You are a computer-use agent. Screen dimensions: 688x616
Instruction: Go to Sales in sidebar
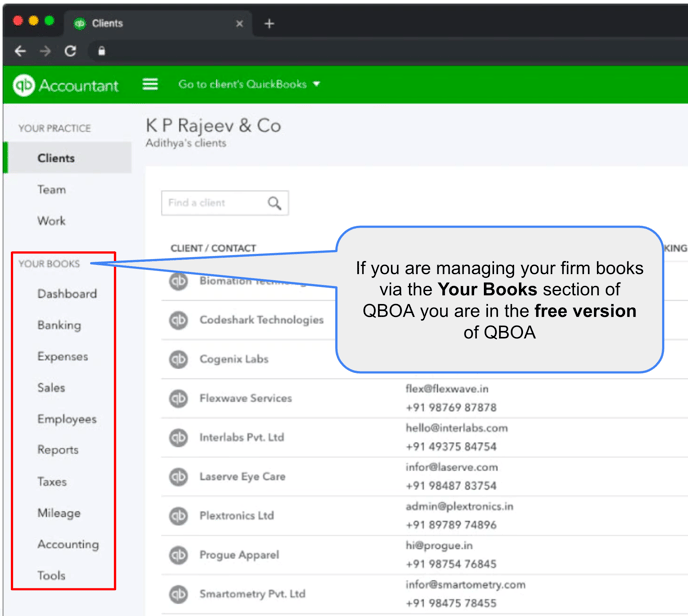(x=51, y=387)
